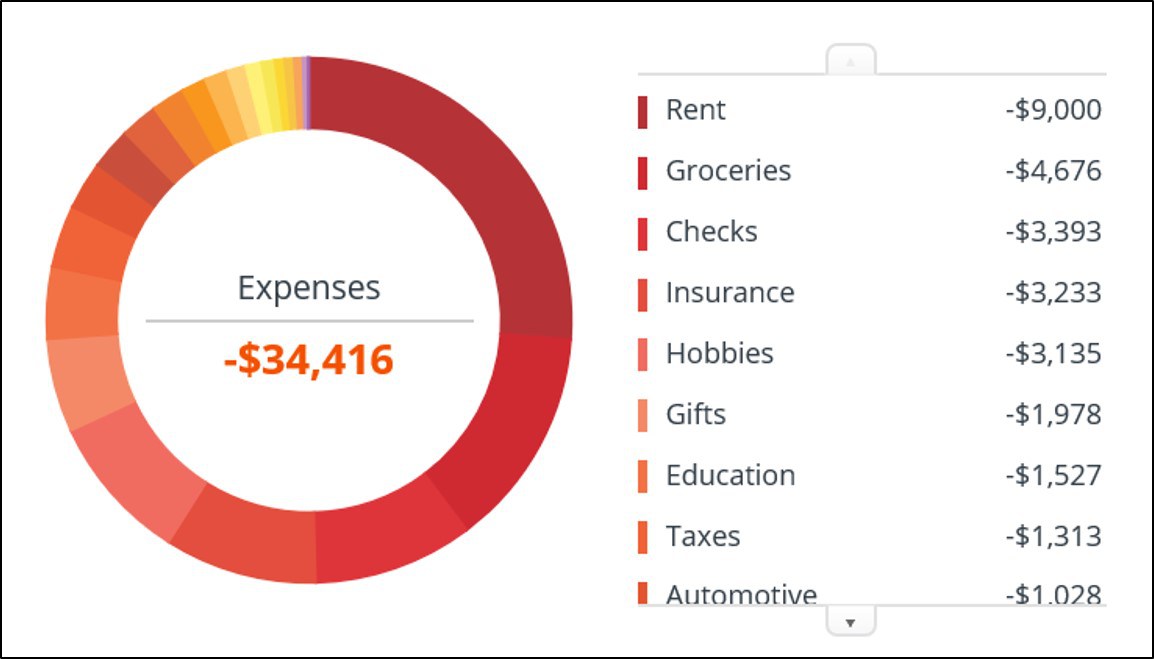Click the partially visible Automotive category label
Screen dimensions: 1154x659
pyautogui.click(x=741, y=594)
